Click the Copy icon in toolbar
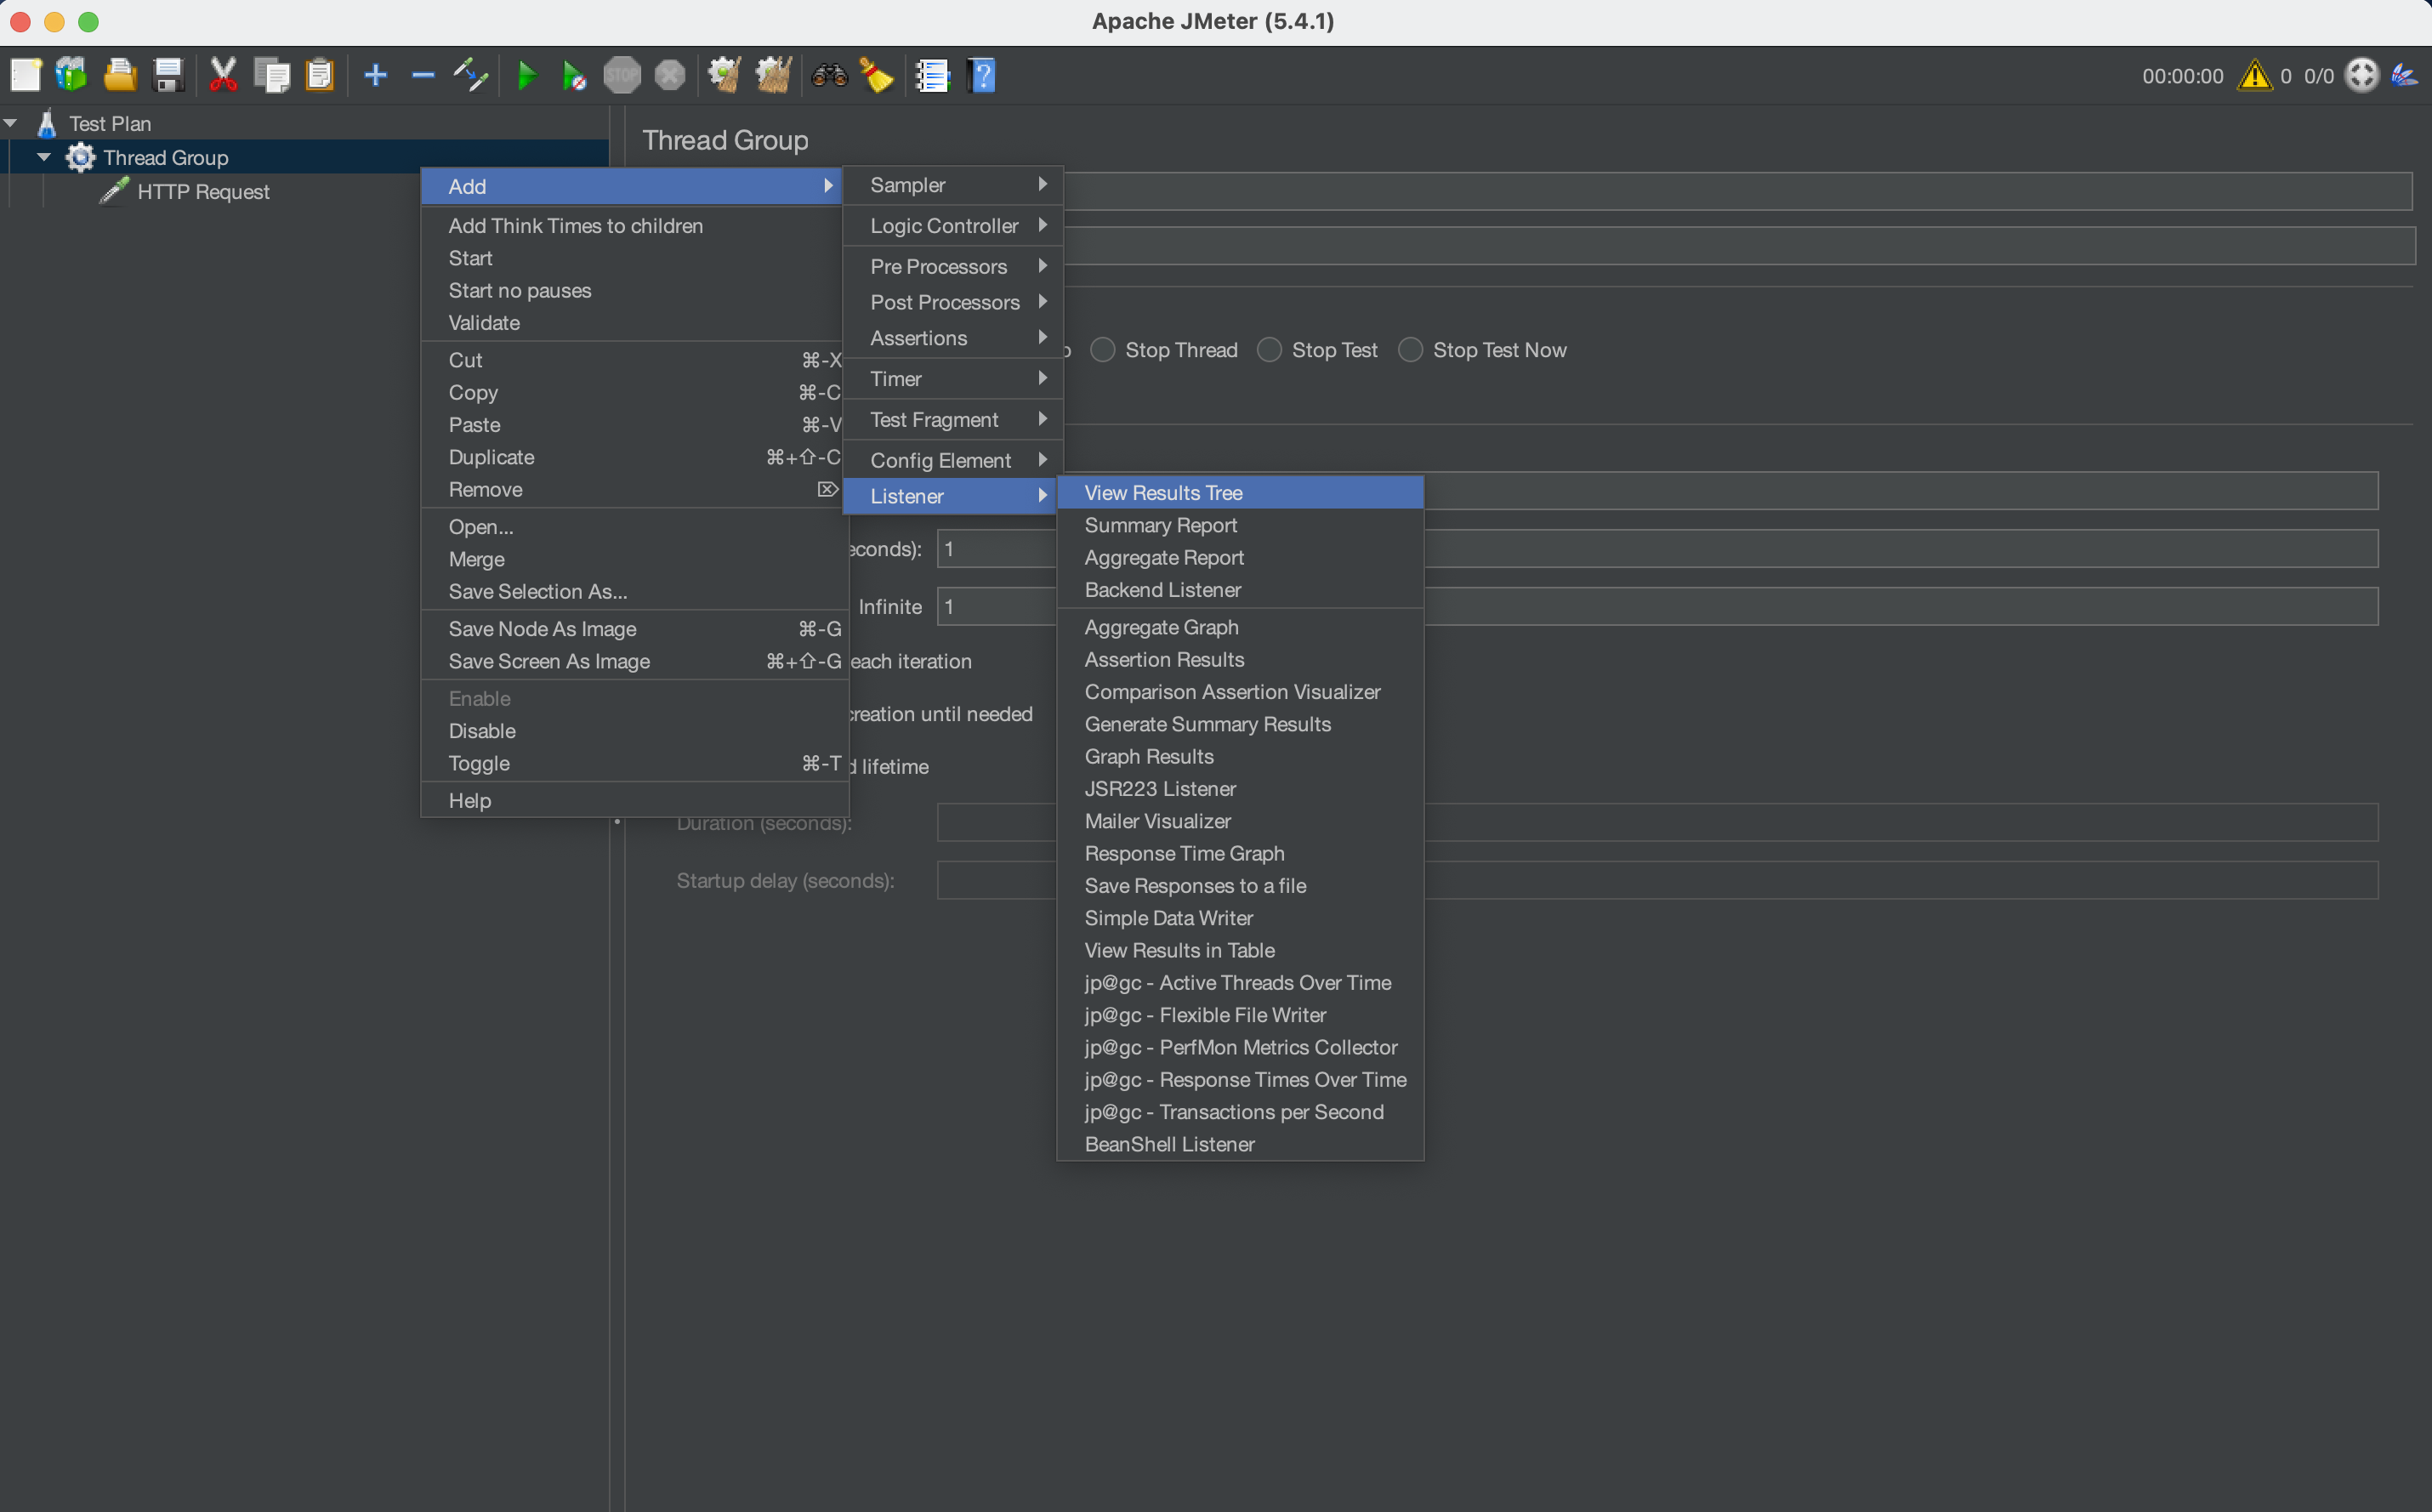2432x1512 pixels. coord(272,75)
